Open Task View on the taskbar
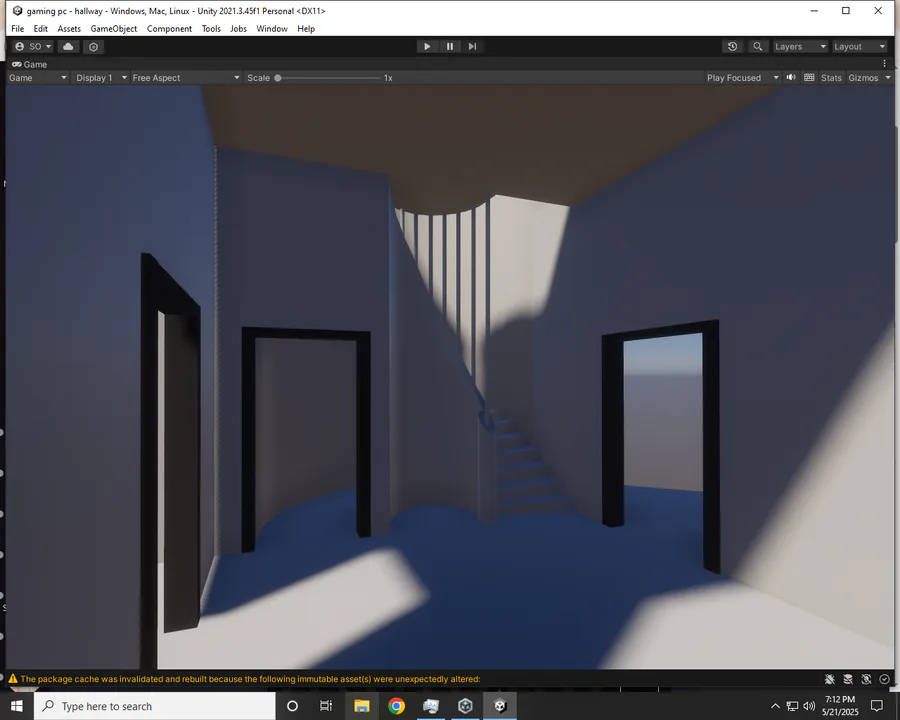Image resolution: width=900 pixels, height=720 pixels. click(326, 706)
